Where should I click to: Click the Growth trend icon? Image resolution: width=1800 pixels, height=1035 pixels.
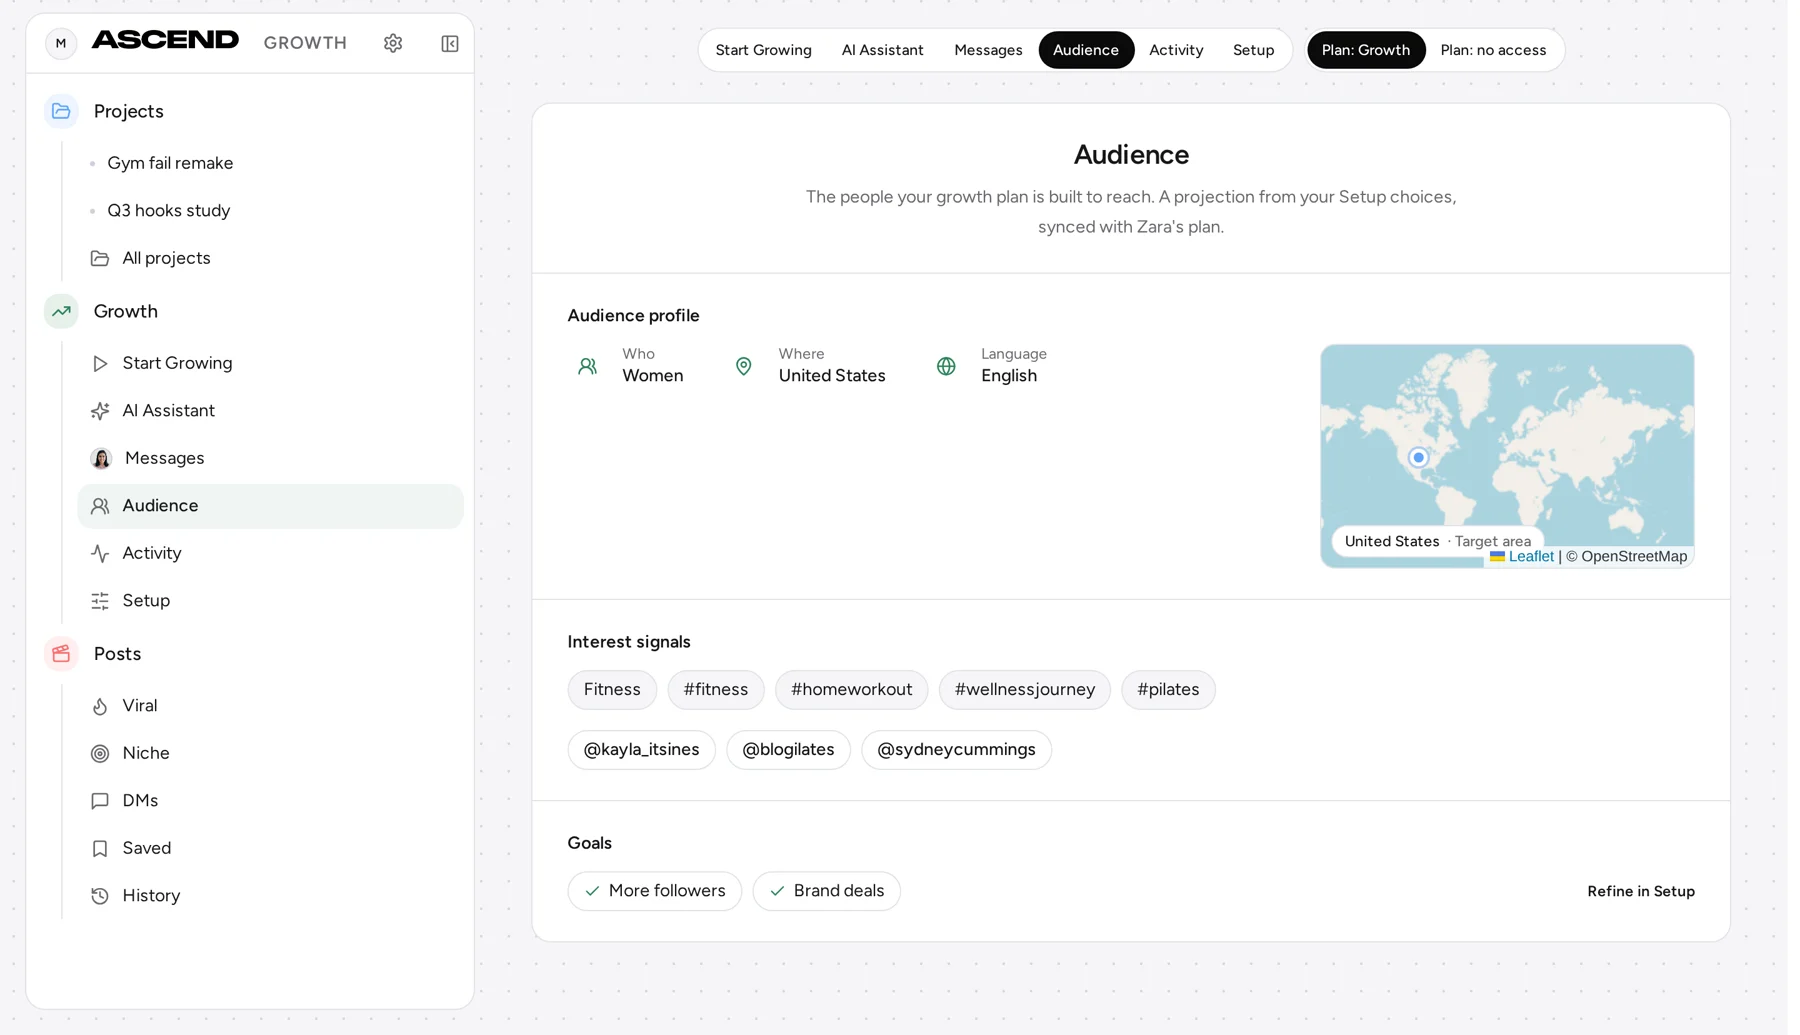61,311
